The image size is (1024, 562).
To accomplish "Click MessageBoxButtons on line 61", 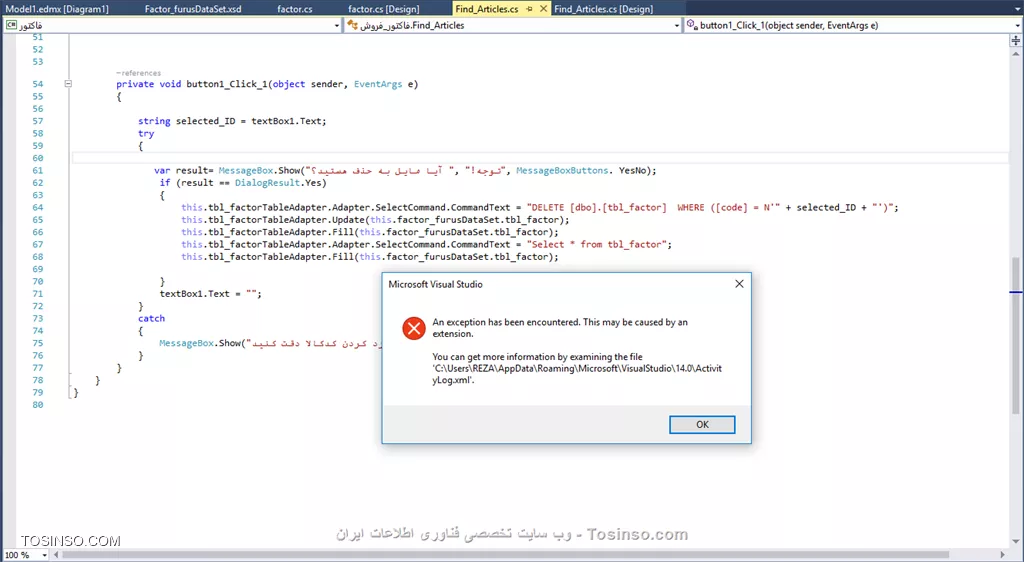I will [x=562, y=170].
